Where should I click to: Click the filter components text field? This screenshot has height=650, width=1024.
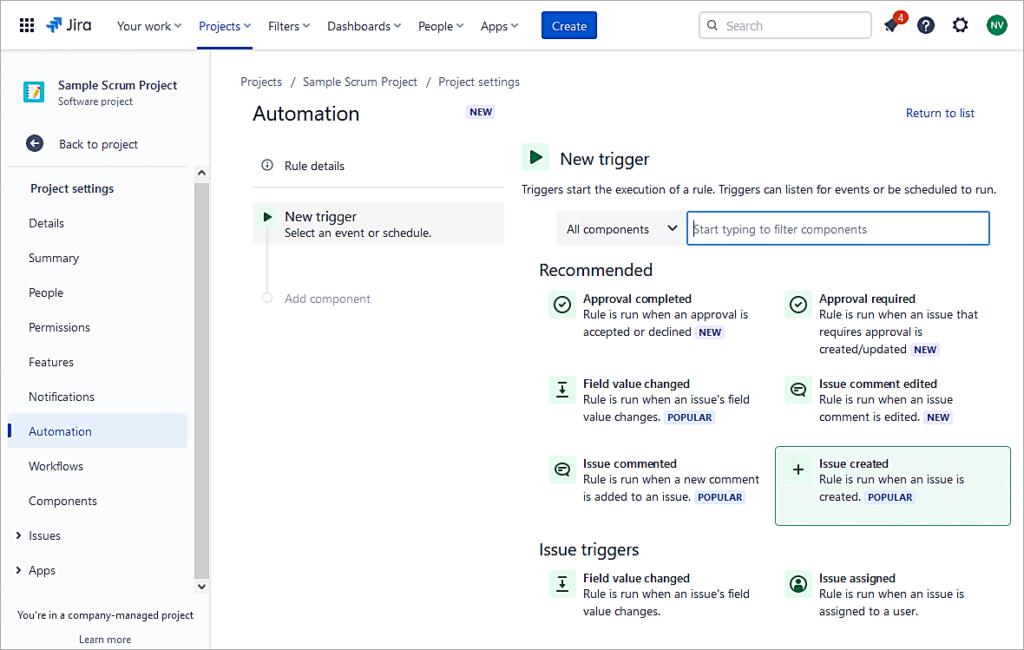click(x=837, y=229)
